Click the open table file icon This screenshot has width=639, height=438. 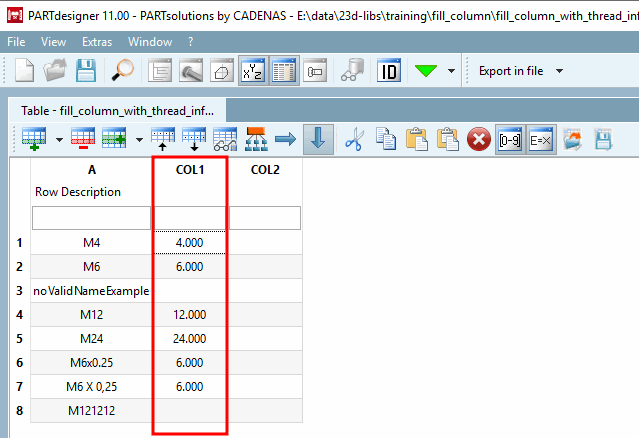pyautogui.click(x=572, y=140)
